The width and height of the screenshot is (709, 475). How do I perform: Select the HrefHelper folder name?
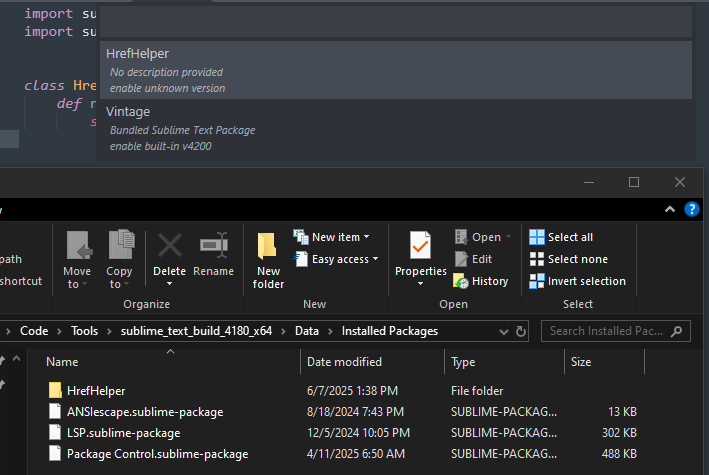(x=96, y=390)
